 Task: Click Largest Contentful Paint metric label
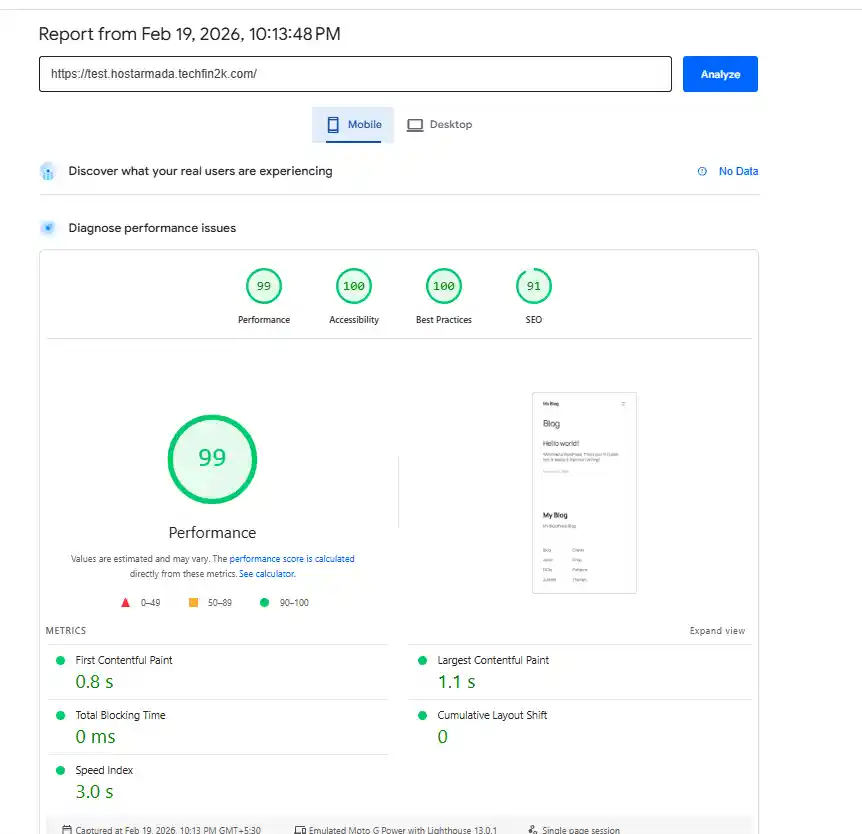pyautogui.click(x=493, y=660)
